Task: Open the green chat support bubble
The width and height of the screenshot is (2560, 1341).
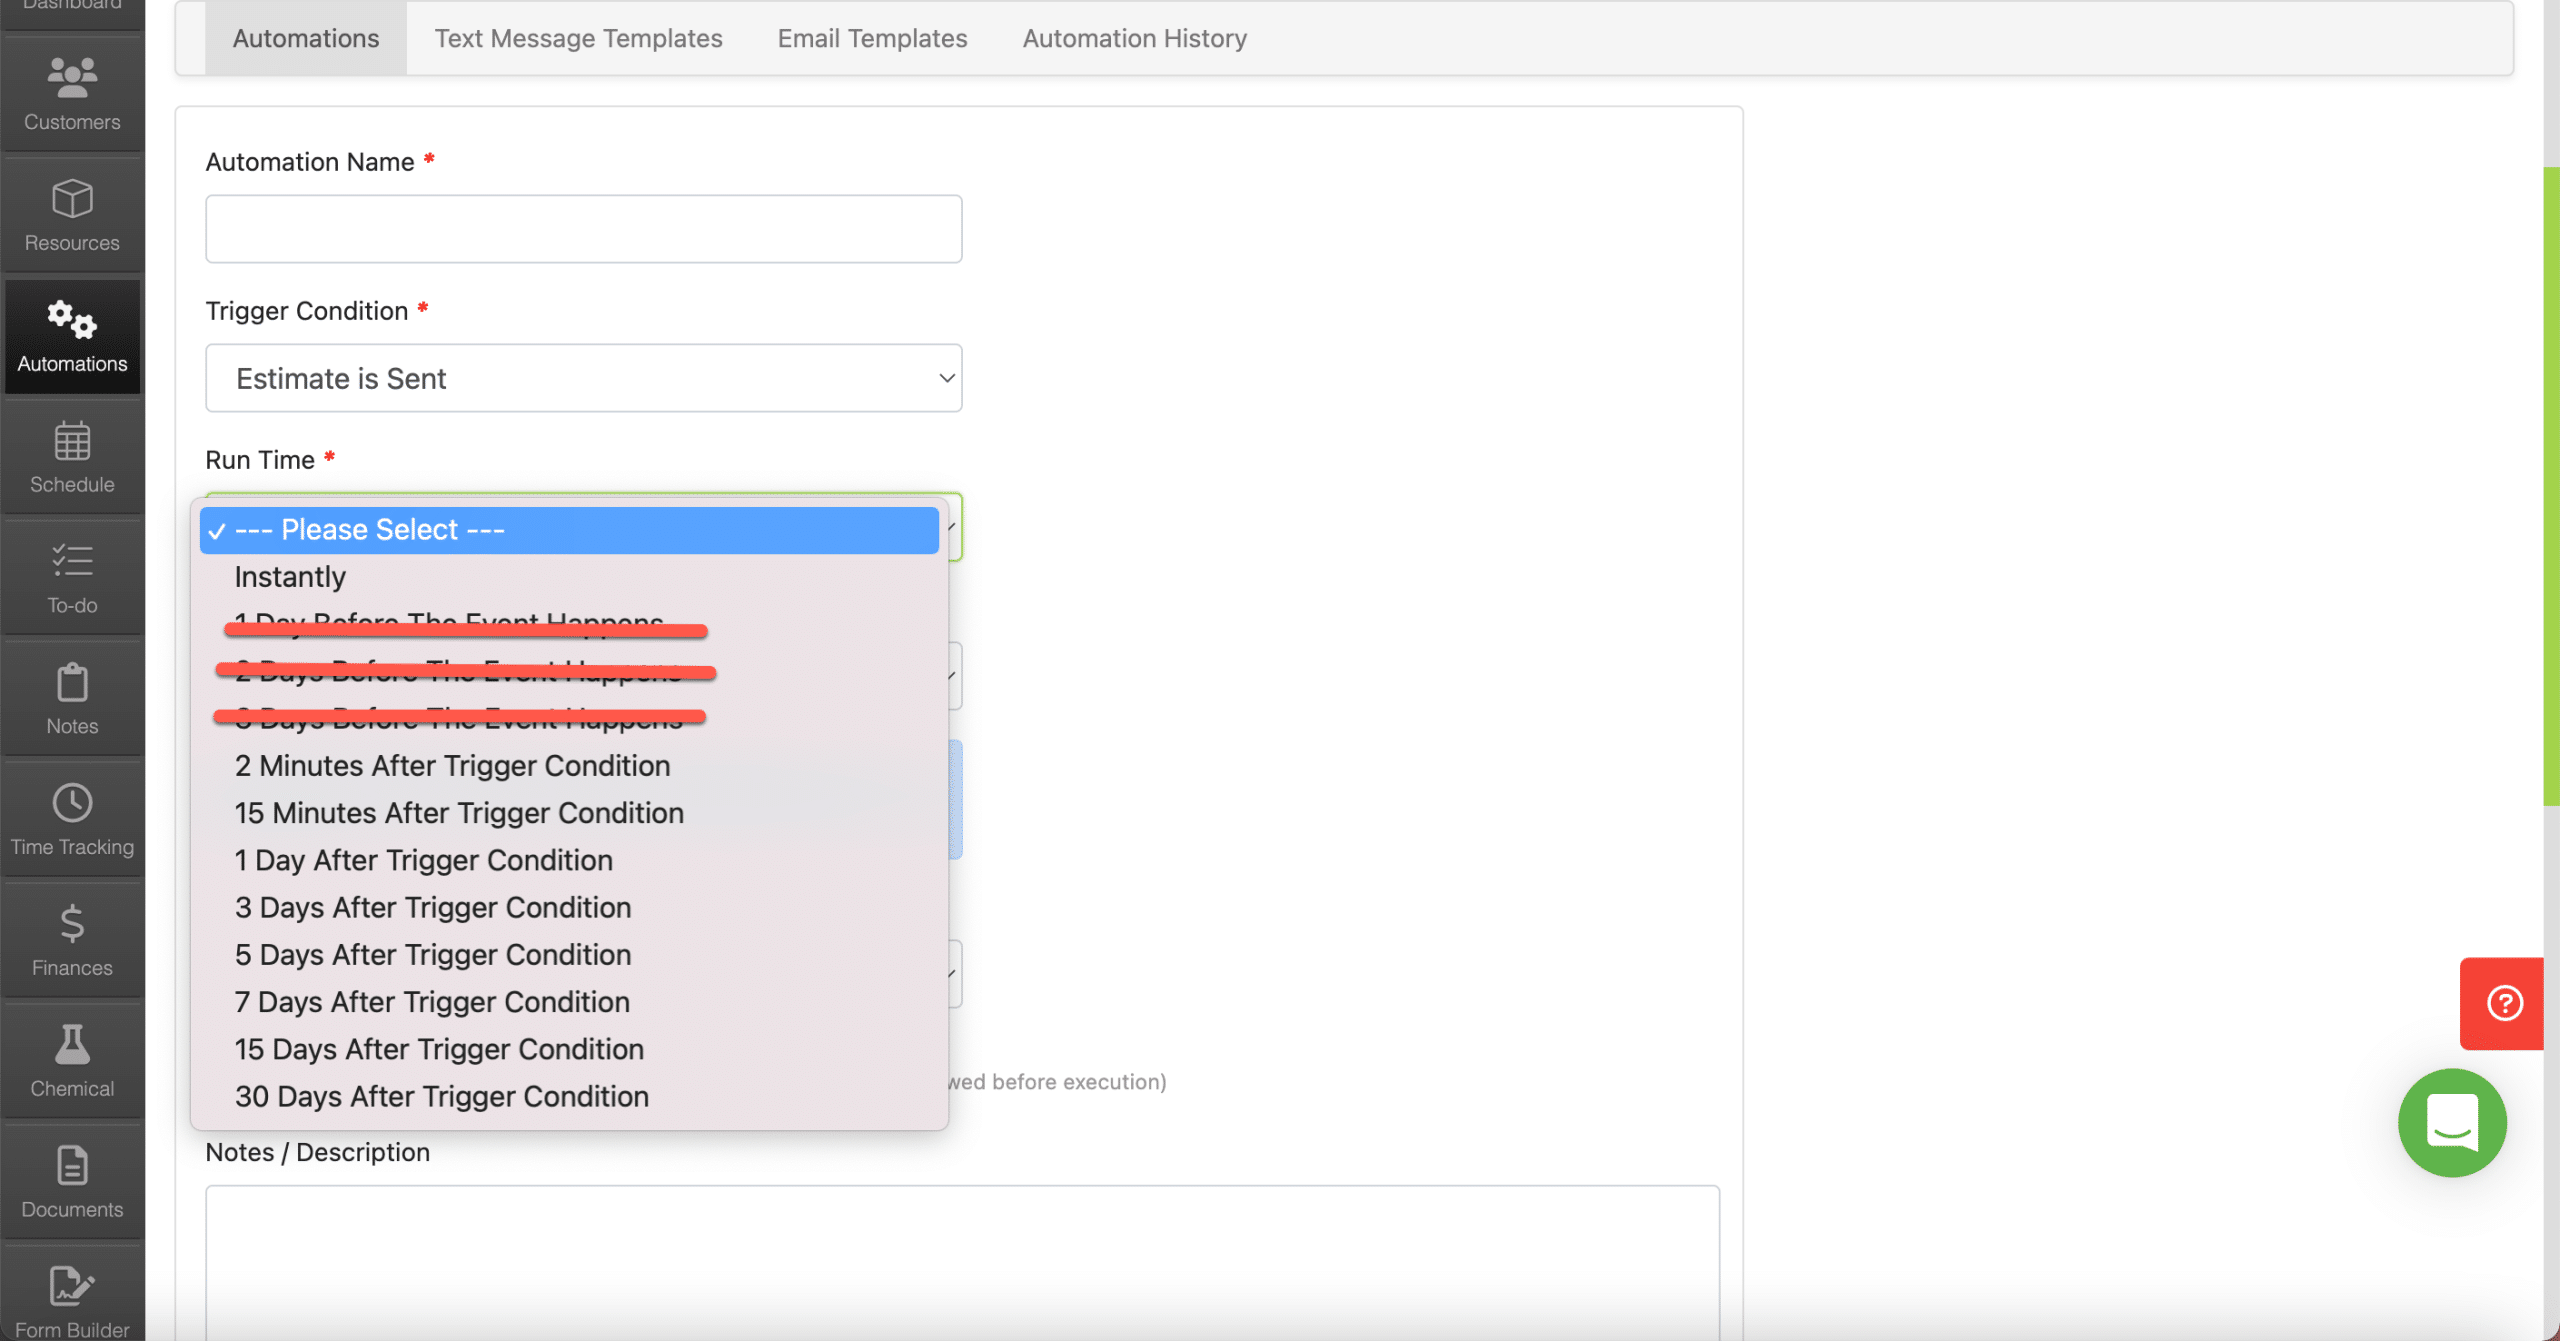Action: (2451, 1123)
